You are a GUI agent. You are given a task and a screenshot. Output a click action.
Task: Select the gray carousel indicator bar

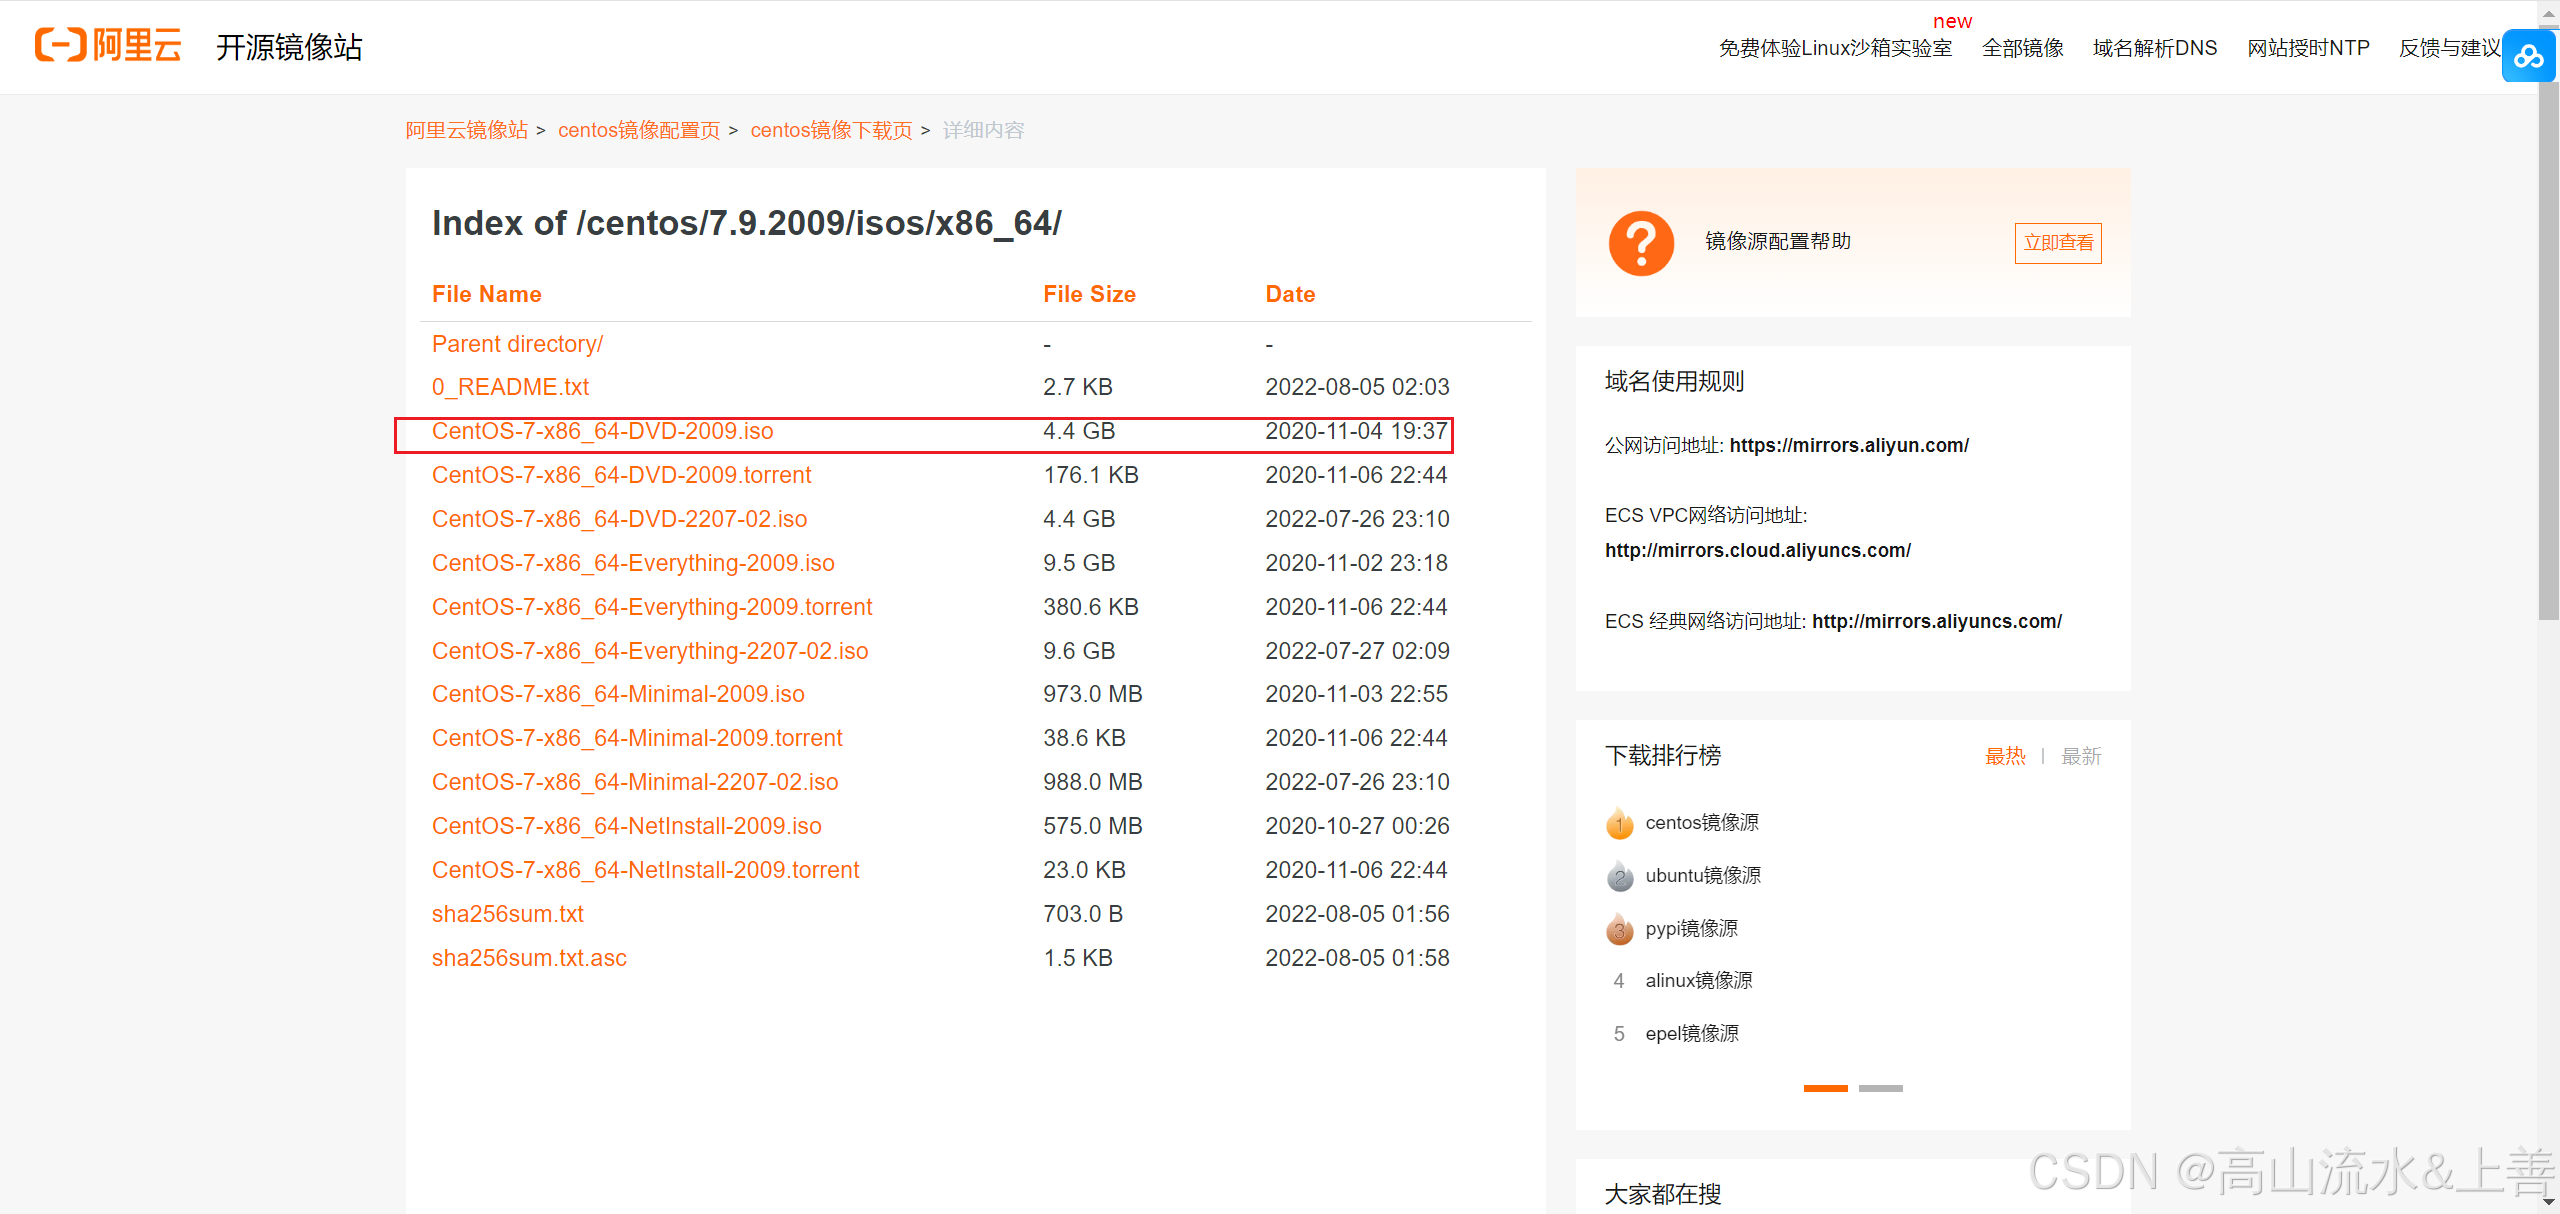pyautogui.click(x=1880, y=1088)
